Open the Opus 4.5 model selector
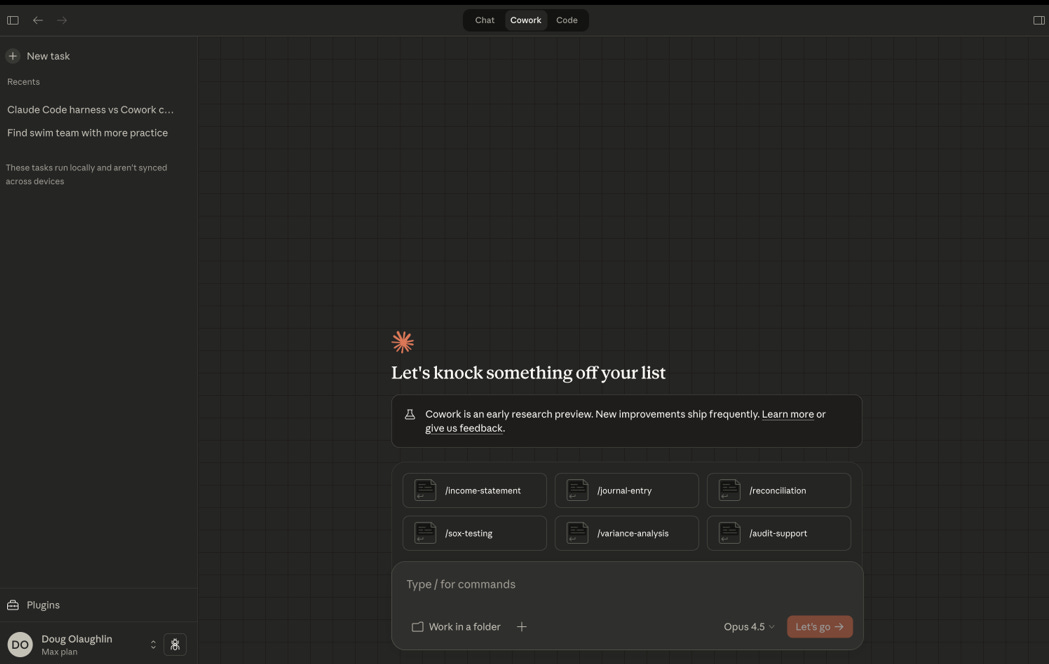Screen dimensions: 1049x664 click(x=748, y=626)
